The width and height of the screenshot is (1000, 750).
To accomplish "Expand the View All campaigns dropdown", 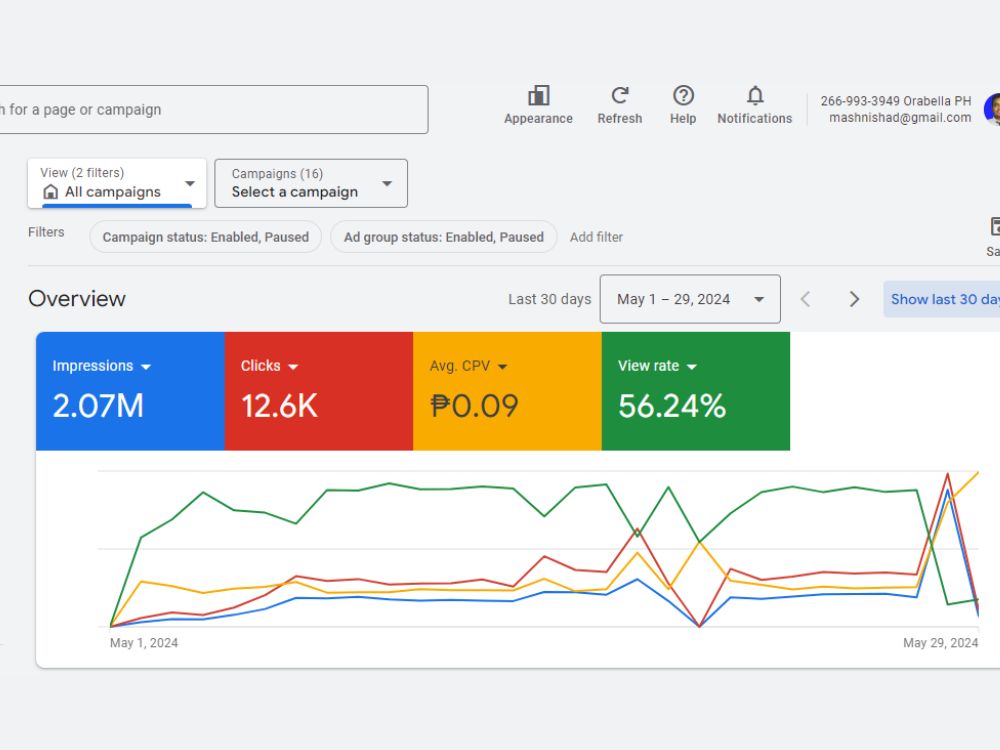I will point(117,183).
